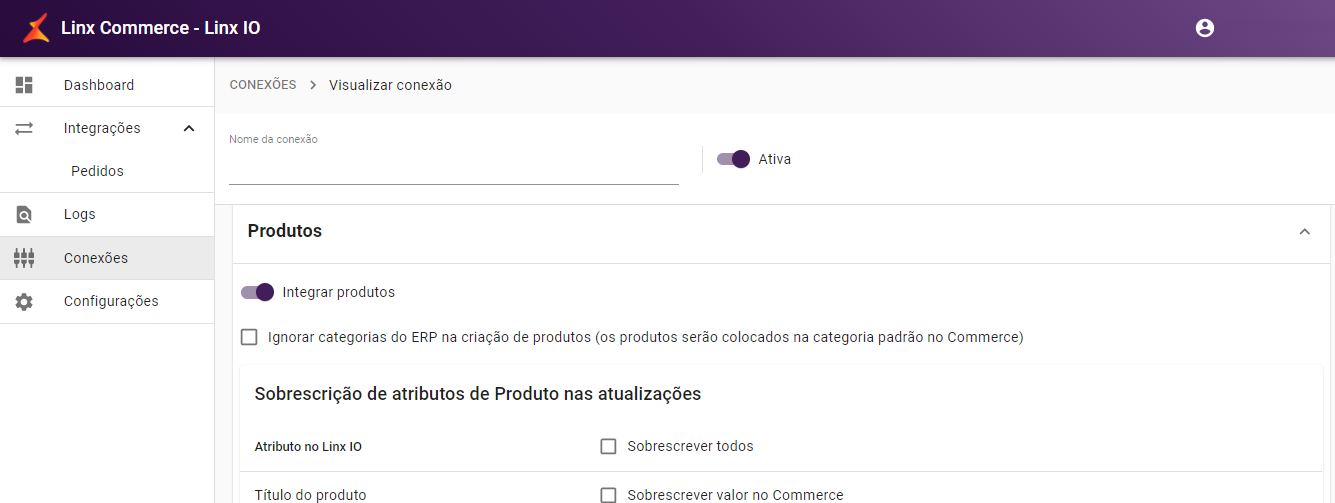
Task: Click Título do produto row label
Action: click(311, 495)
